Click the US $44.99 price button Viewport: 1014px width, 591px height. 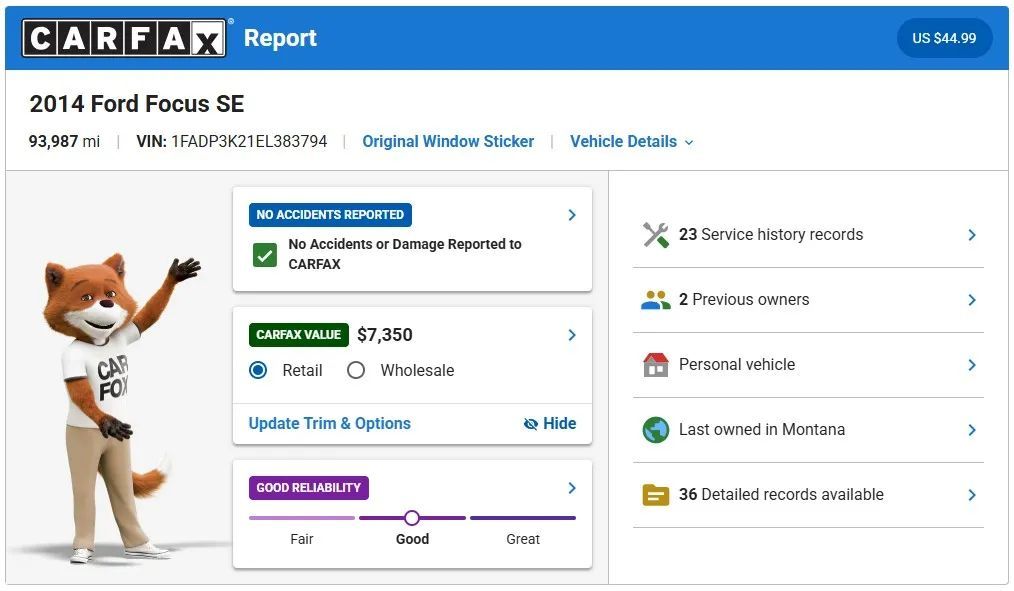click(944, 38)
